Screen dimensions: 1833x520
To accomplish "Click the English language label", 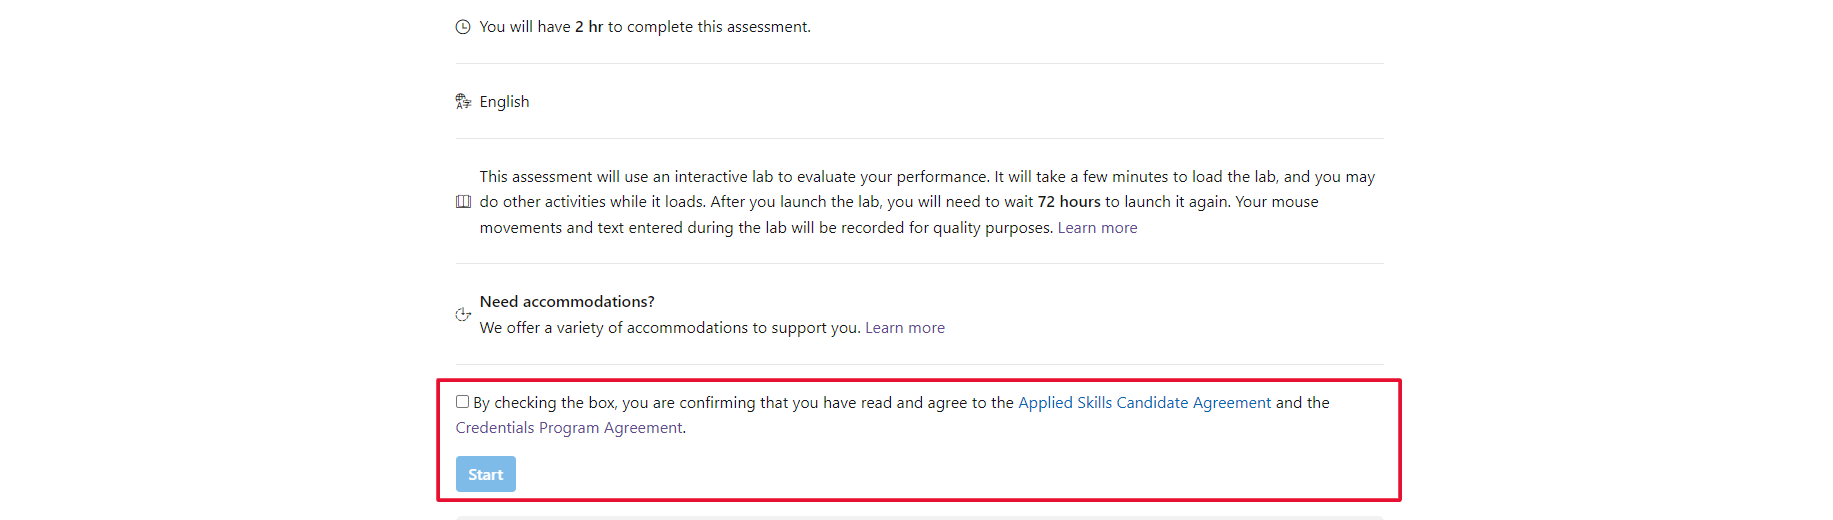I will [x=504, y=102].
